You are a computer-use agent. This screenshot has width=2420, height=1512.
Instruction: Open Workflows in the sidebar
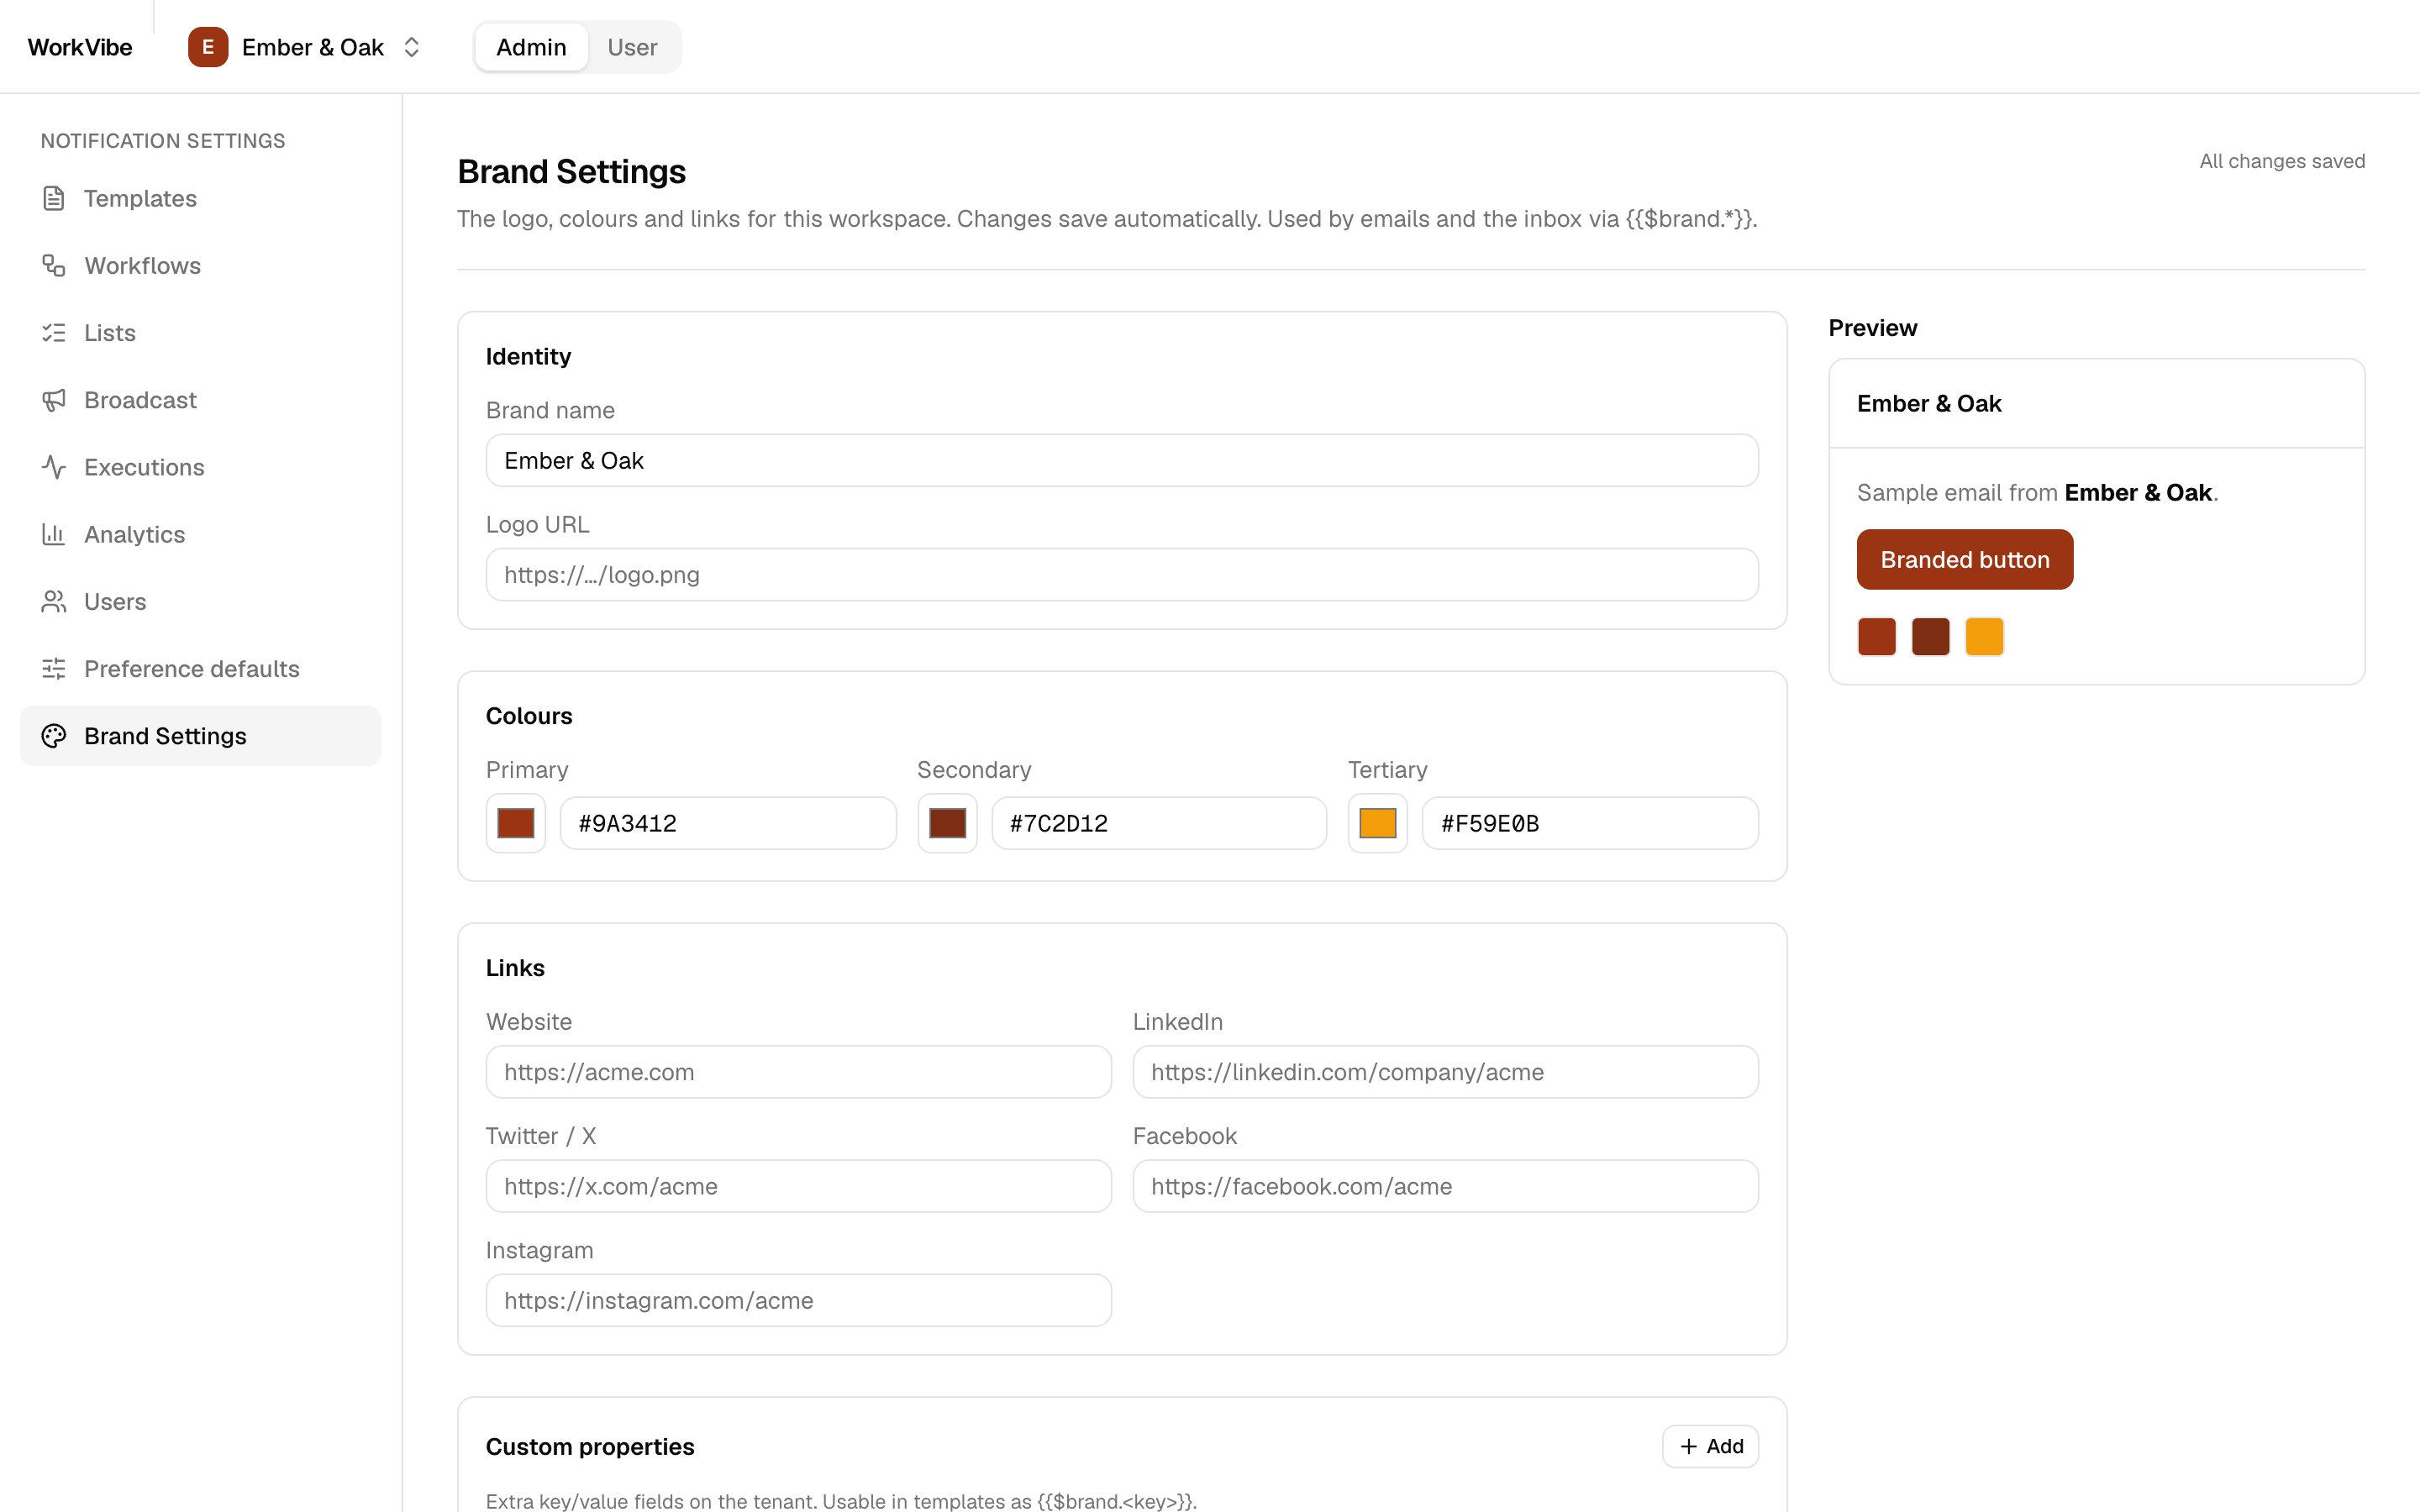coord(201,266)
